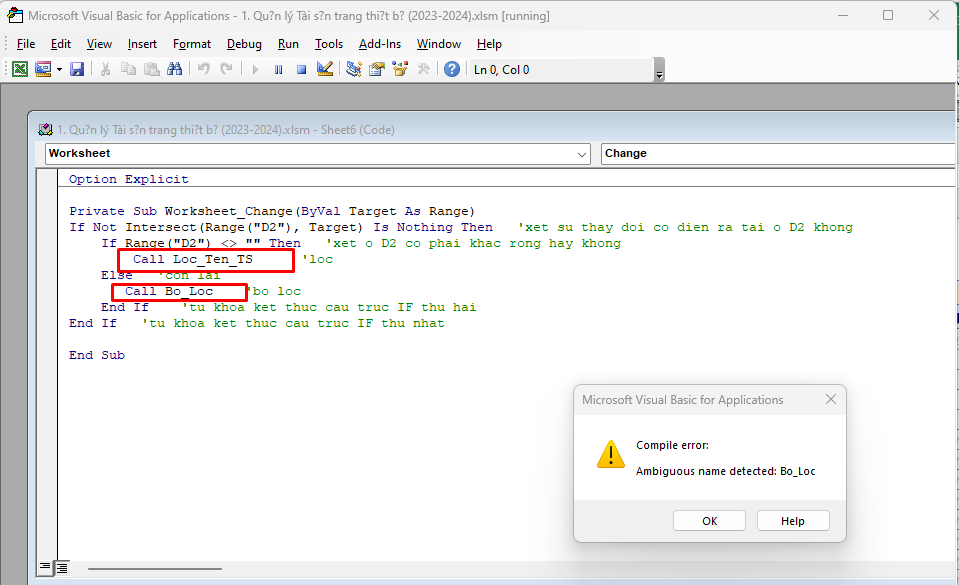Click the Insert UserForm toolbar icon

coord(43,69)
